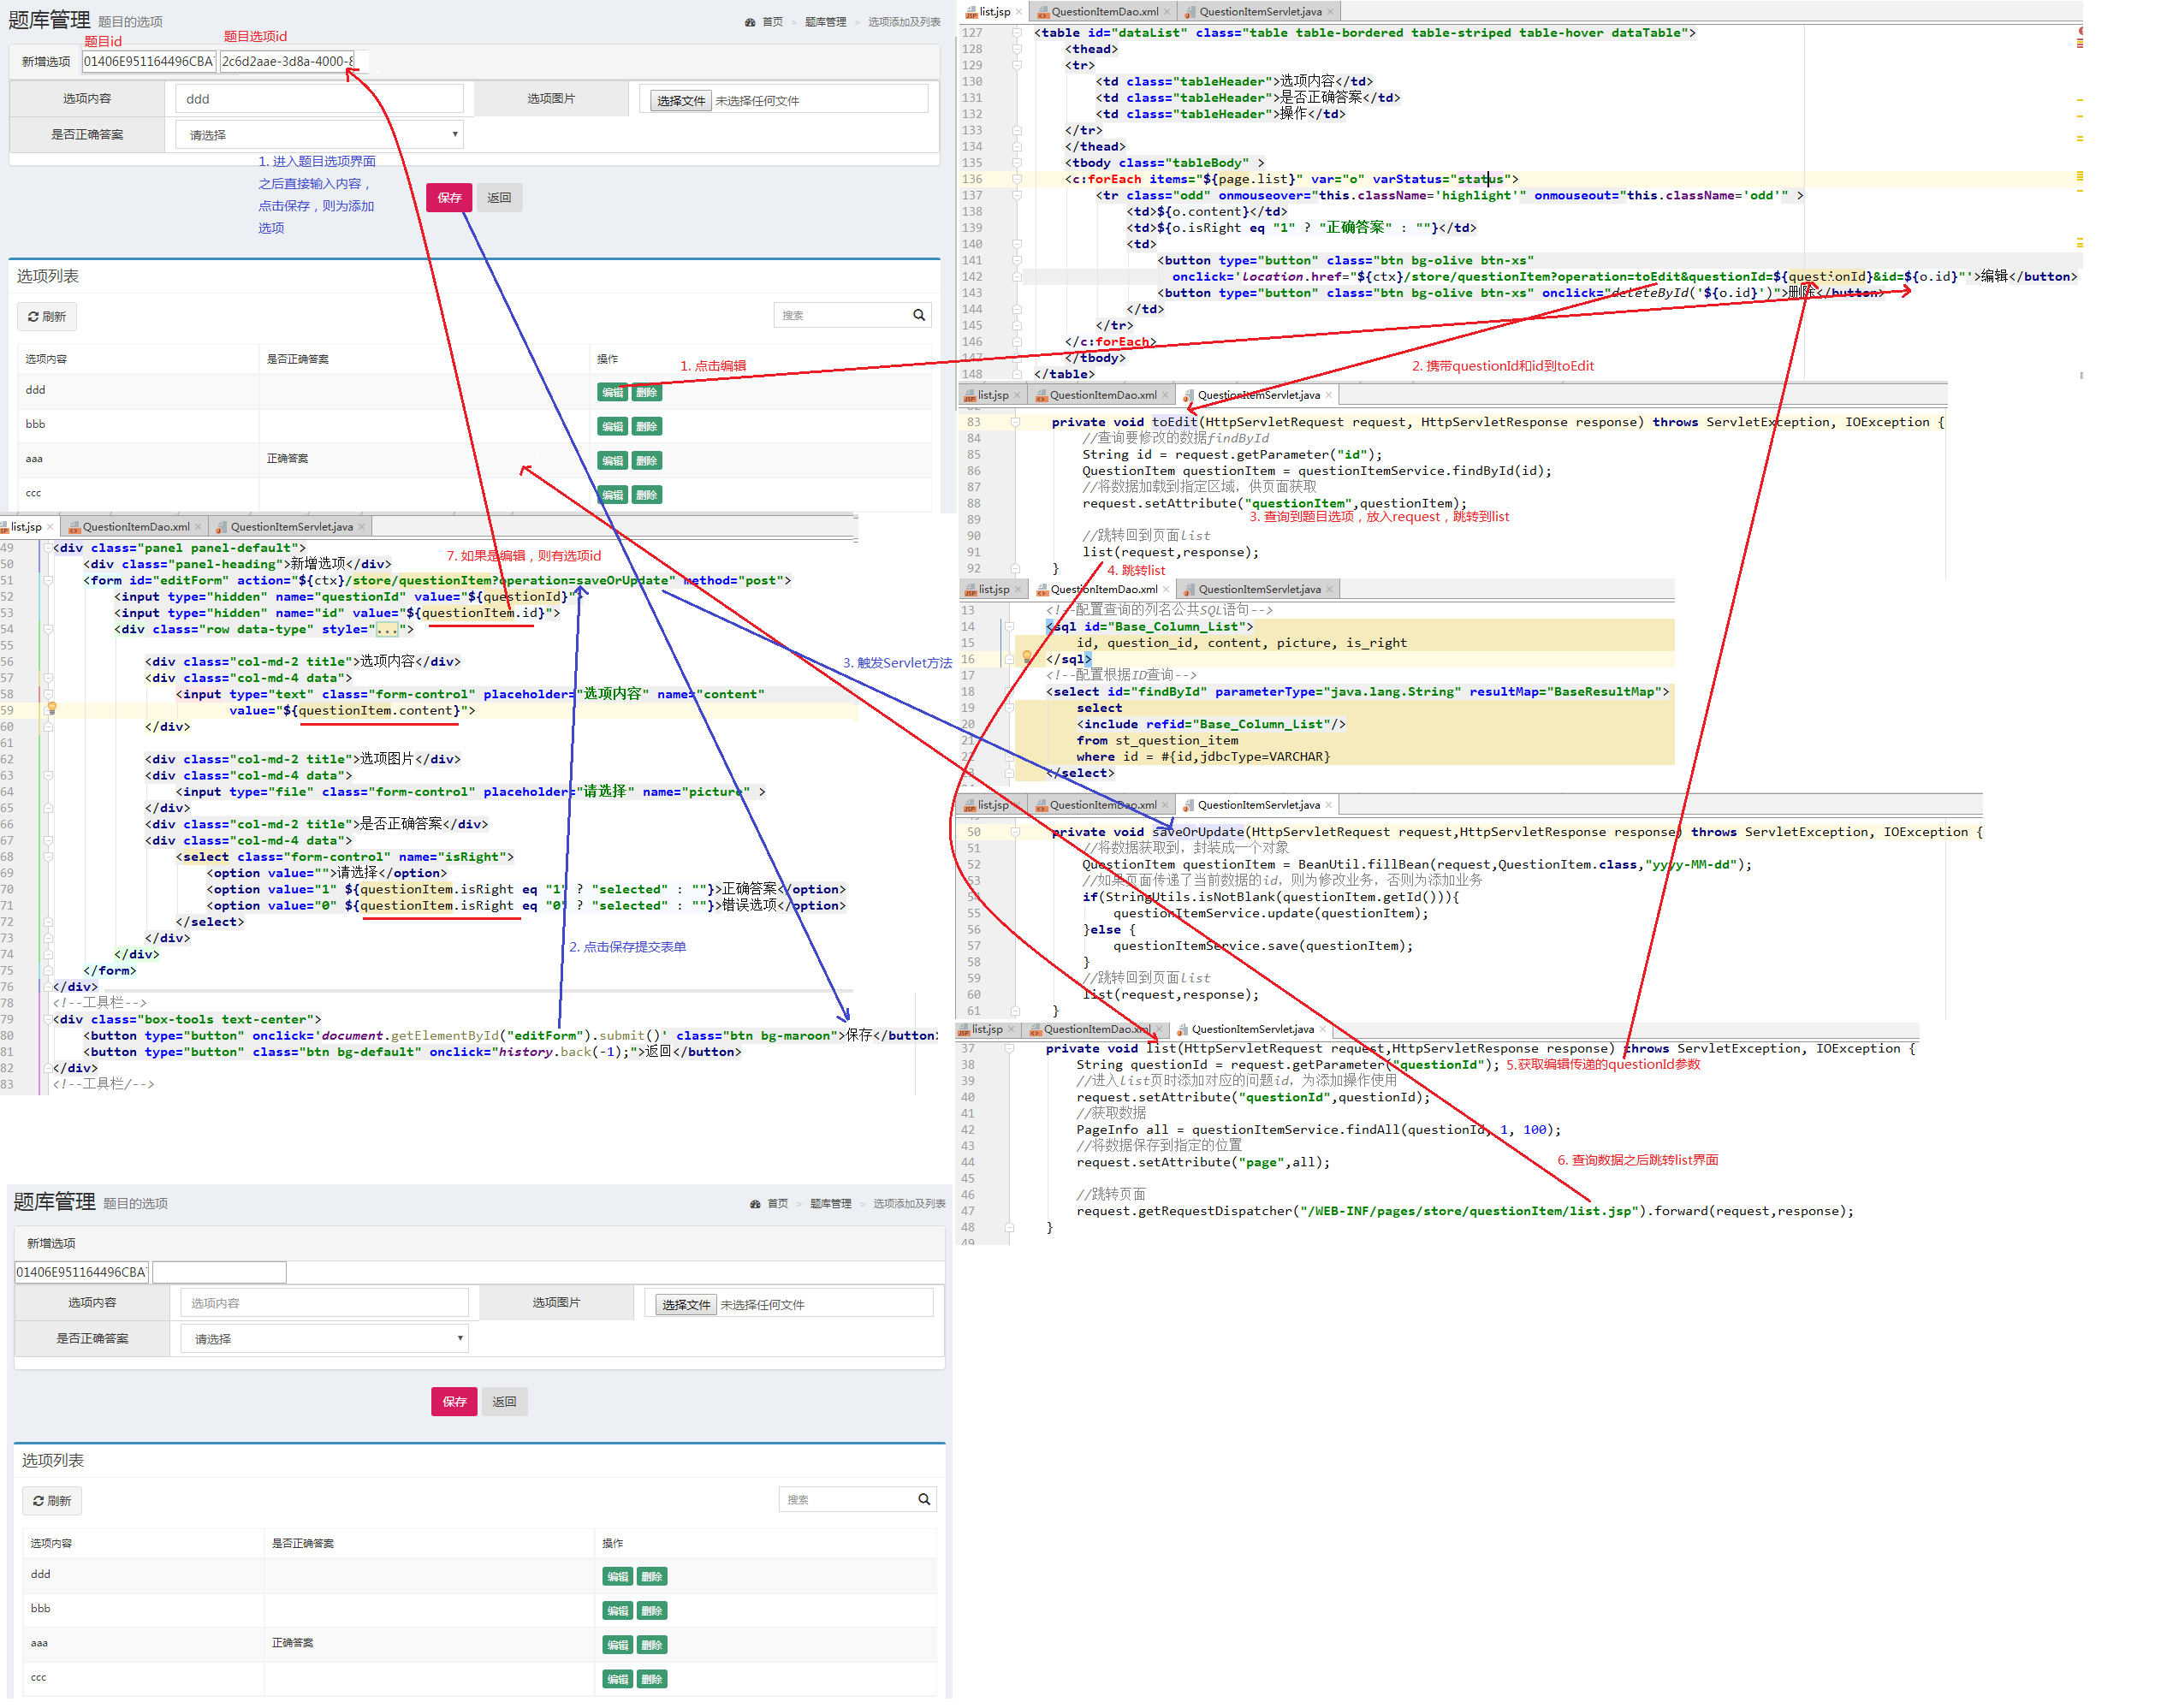This screenshot has height=1708, width=2167.
Task: Click the 刷新 button in the upper 选项列表
Action: (x=47, y=316)
